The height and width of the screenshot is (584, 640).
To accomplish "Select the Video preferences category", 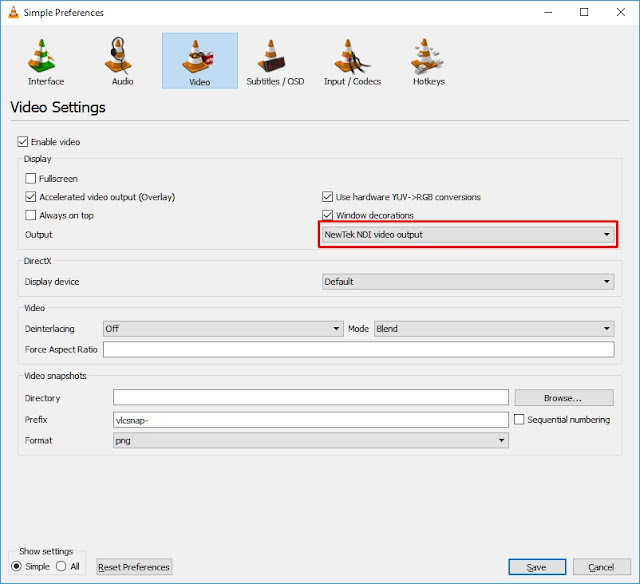I will tap(200, 61).
